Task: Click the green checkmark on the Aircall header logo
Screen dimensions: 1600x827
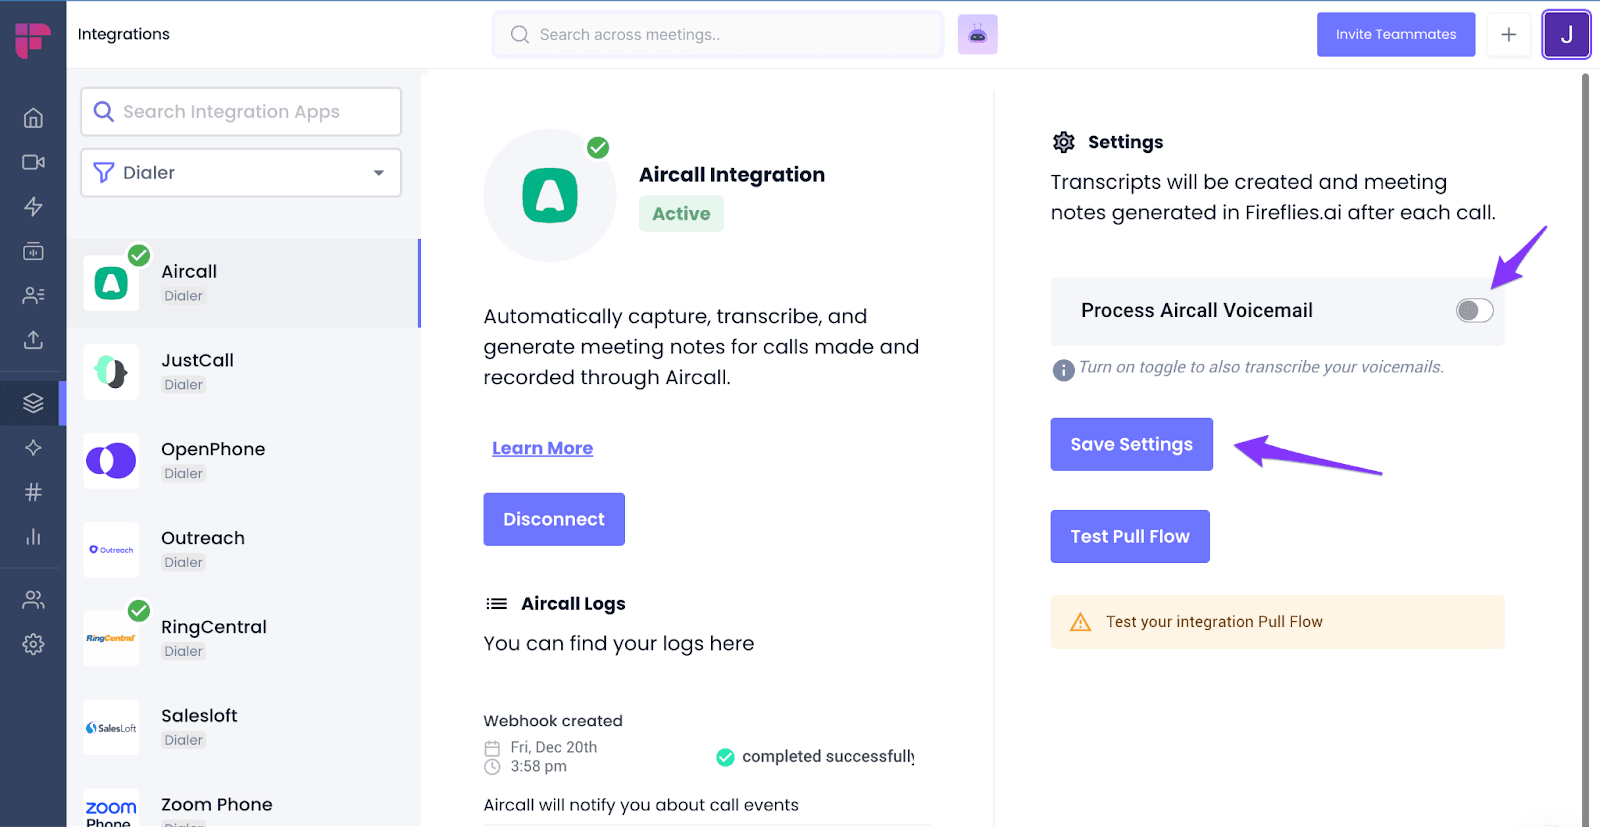Action: click(598, 148)
